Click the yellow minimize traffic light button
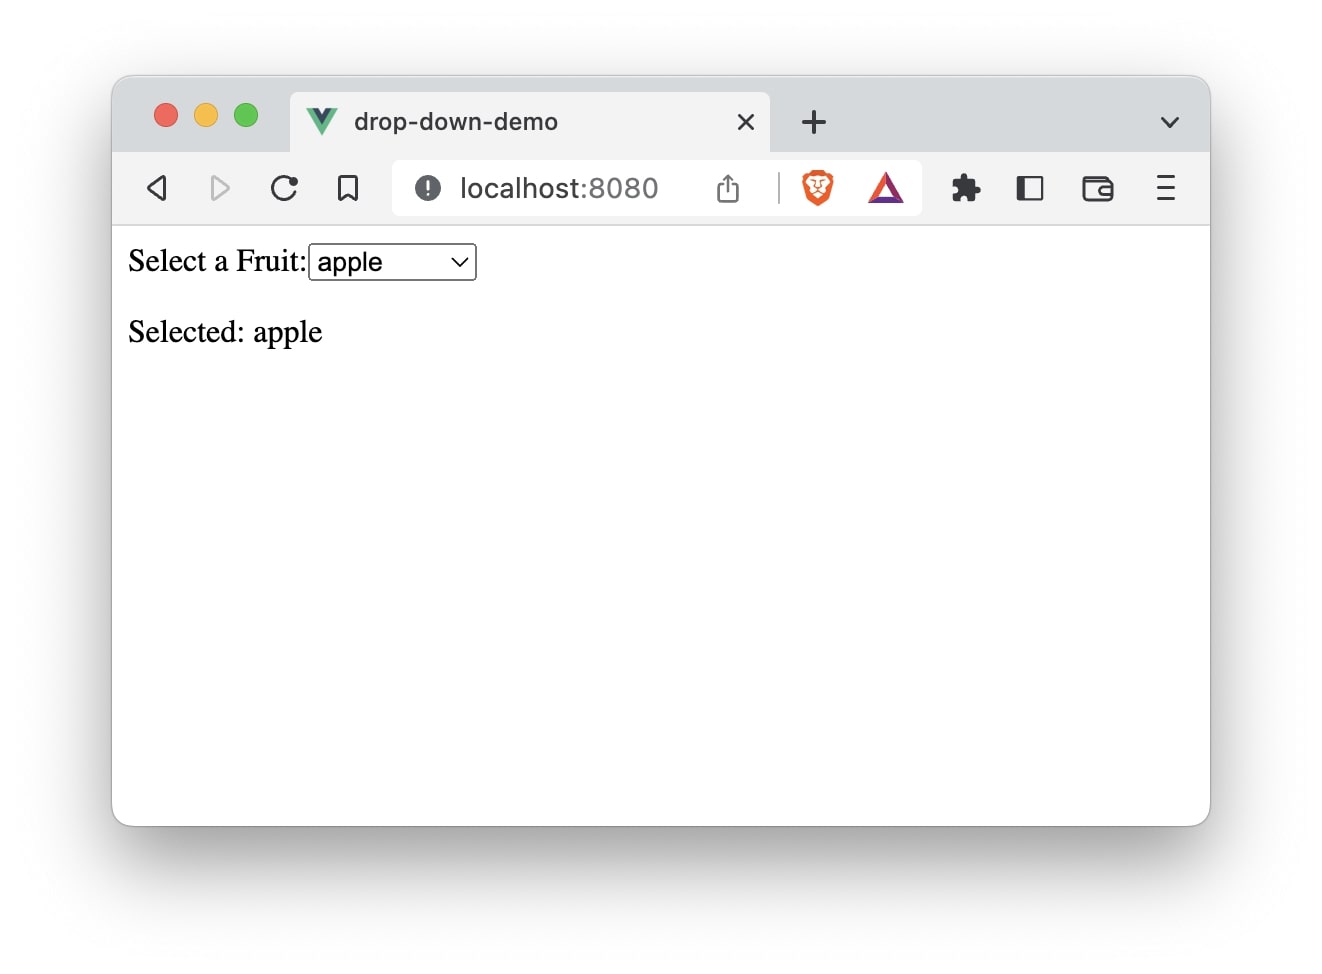This screenshot has height=974, width=1322. tap(206, 115)
